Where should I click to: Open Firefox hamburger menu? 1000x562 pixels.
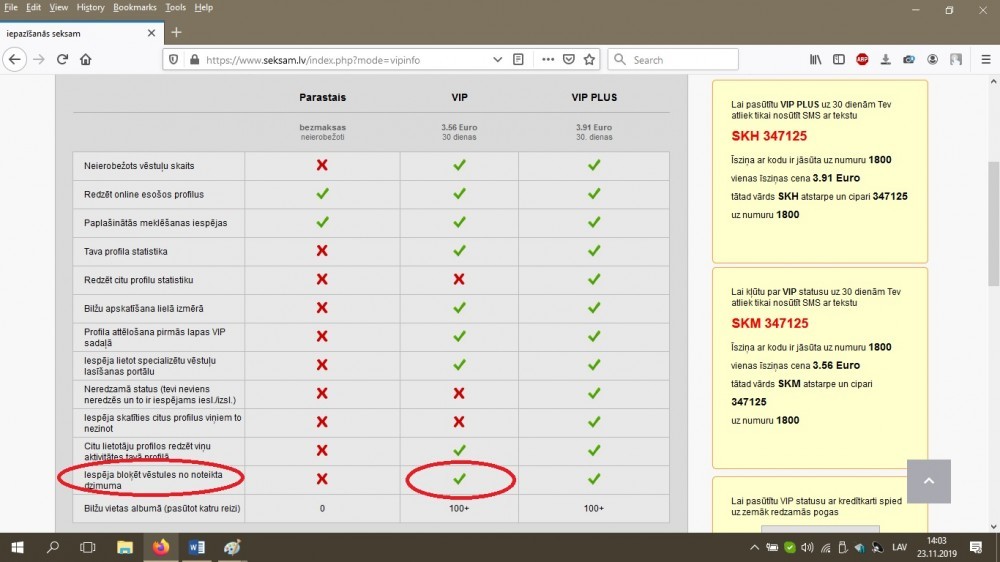click(x=985, y=59)
